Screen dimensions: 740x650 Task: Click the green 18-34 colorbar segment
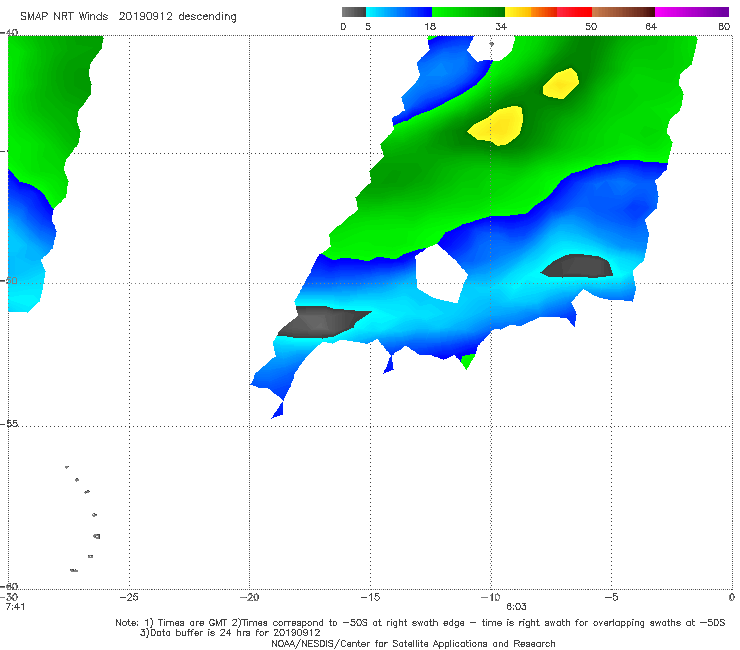[x=468, y=12]
